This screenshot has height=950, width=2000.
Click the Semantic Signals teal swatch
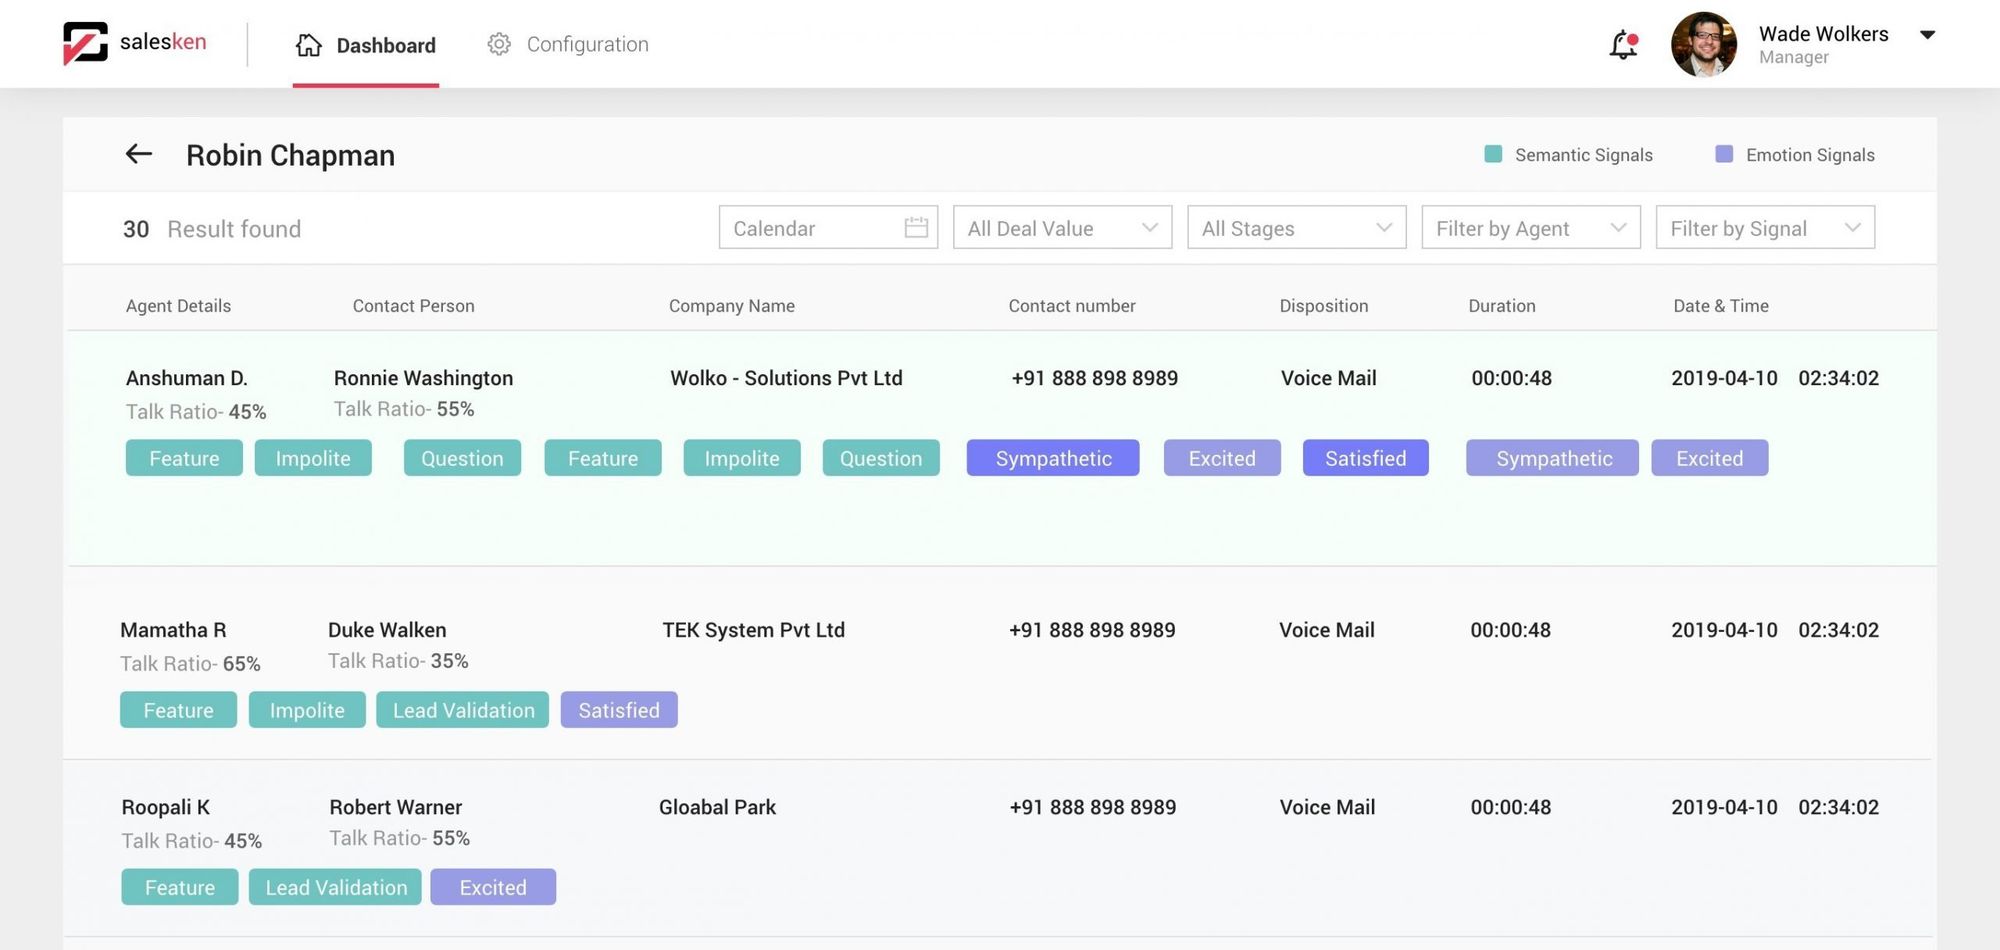[1493, 154]
